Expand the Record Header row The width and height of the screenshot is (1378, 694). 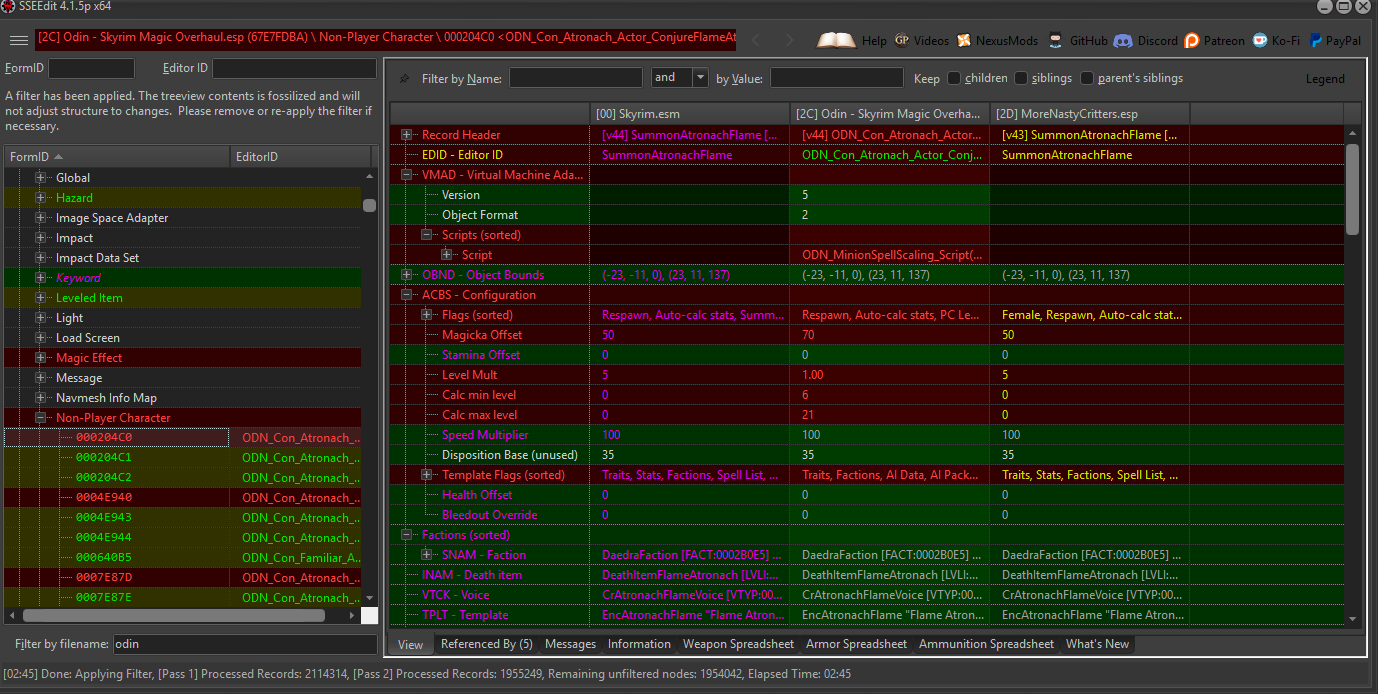pos(407,135)
